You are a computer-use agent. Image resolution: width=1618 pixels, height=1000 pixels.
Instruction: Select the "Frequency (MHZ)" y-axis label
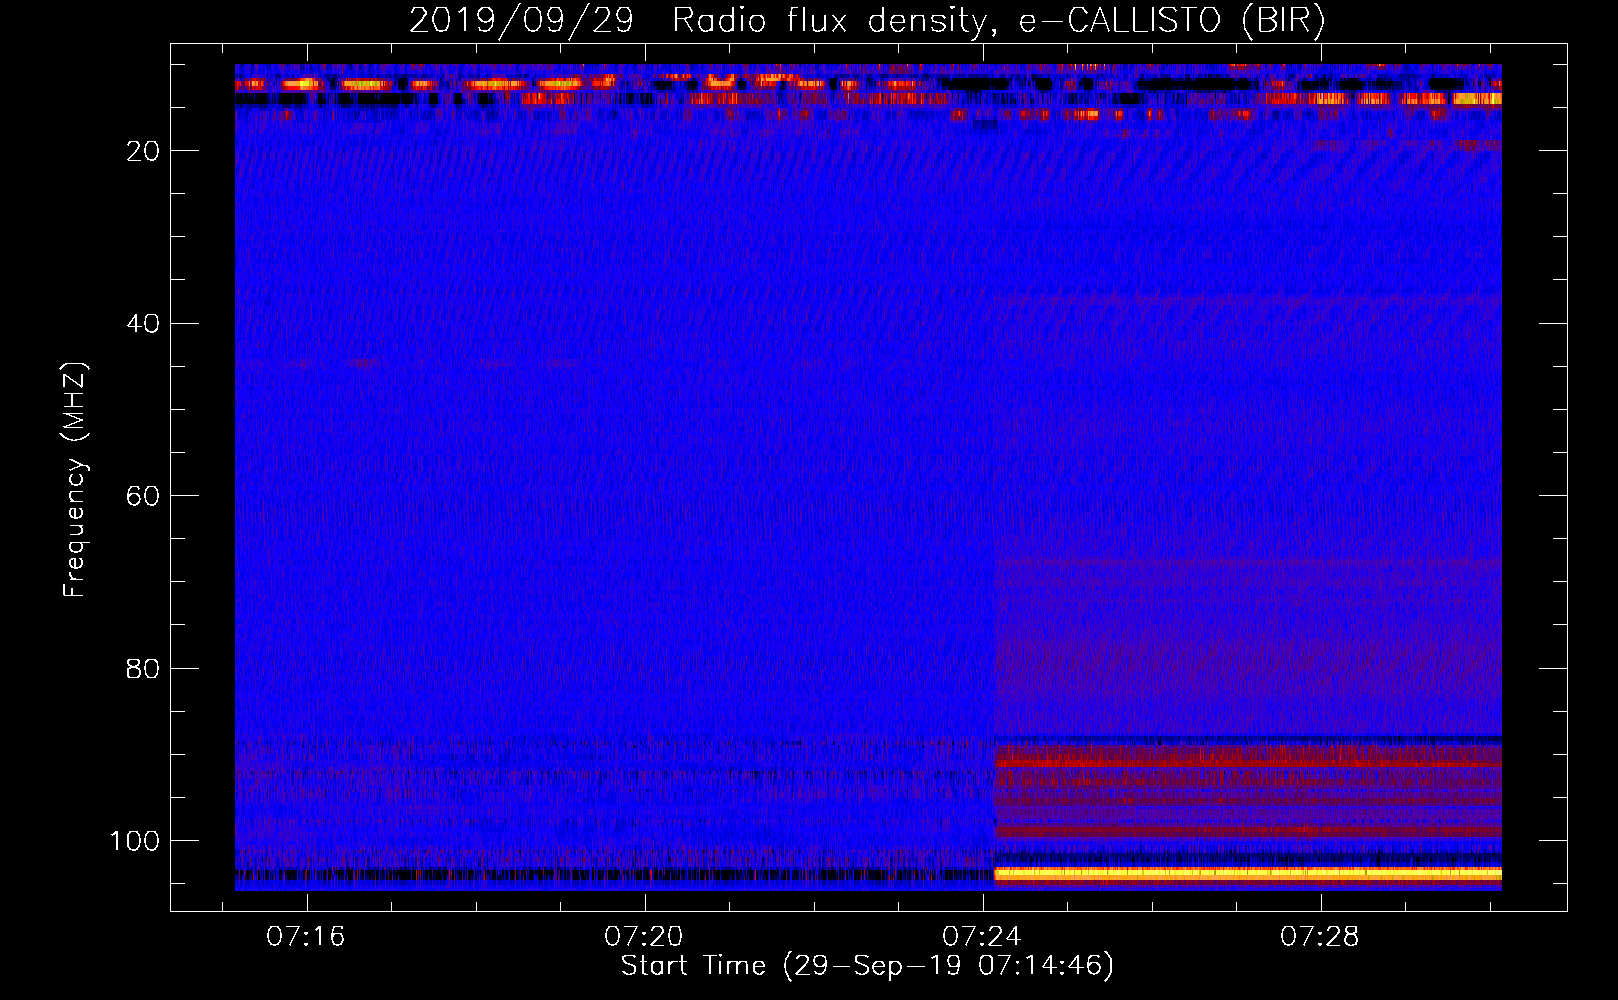75,480
